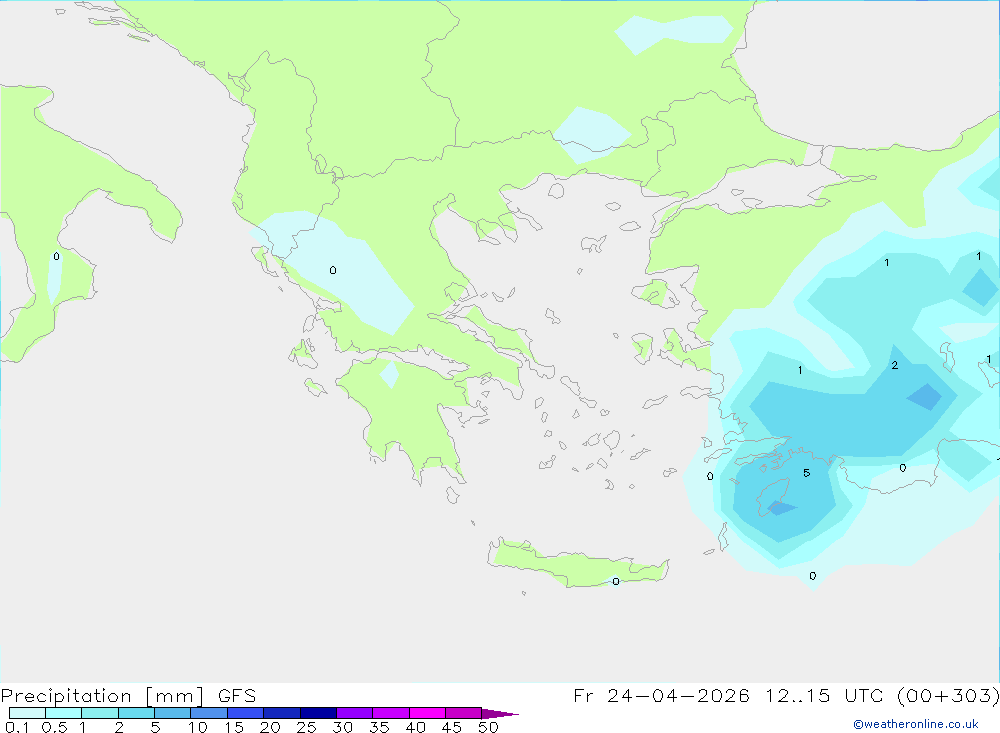Click the 'Precipitation [mm] GFS' title text
This screenshot has width=1000, height=733.
[128, 695]
